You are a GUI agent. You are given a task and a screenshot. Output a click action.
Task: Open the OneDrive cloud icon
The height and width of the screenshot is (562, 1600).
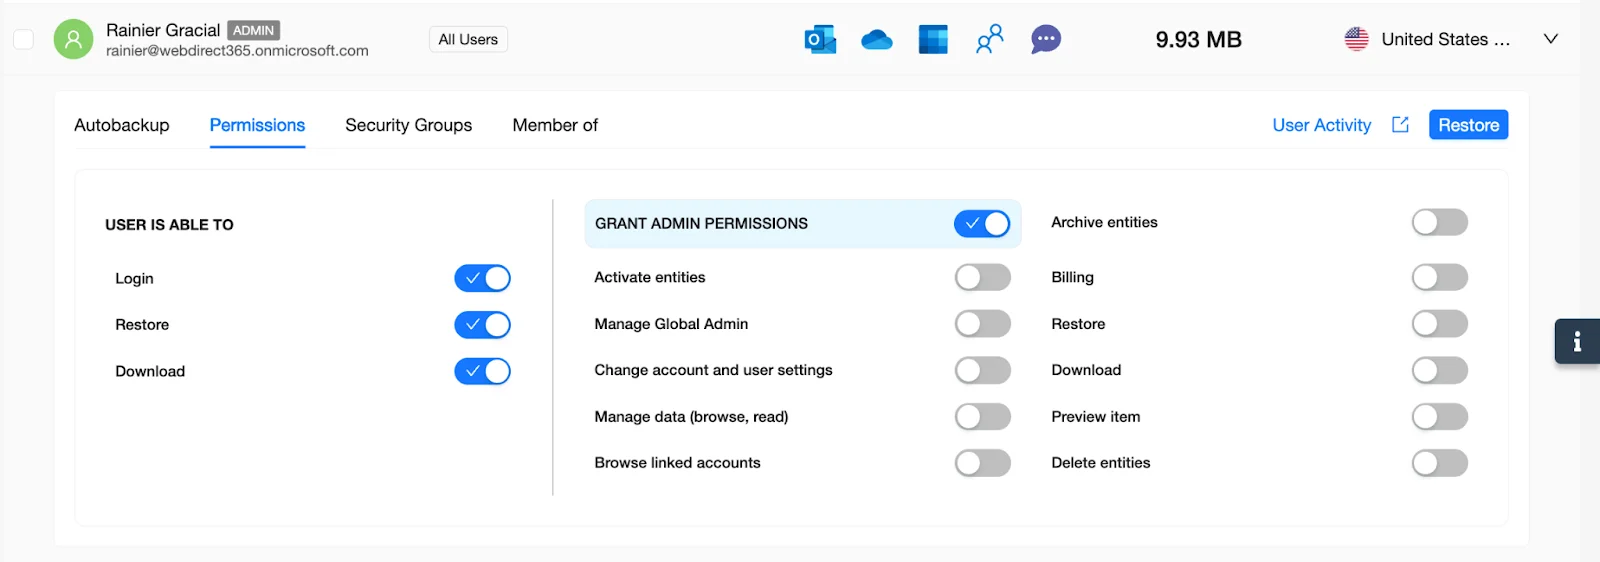pos(877,40)
